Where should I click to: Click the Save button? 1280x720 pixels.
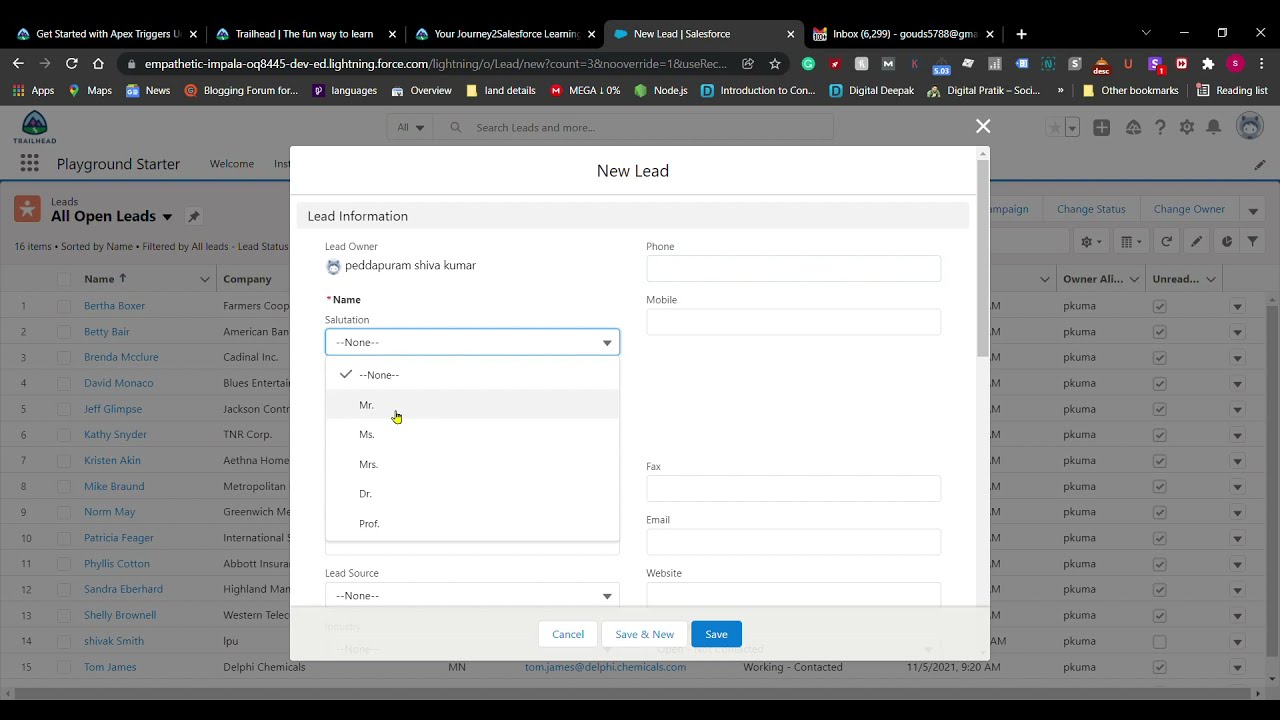pos(716,634)
